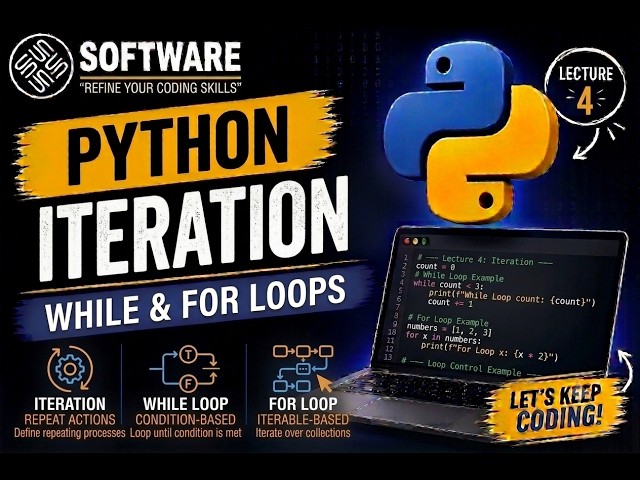Click the number 4 in lecture badge

[585, 101]
